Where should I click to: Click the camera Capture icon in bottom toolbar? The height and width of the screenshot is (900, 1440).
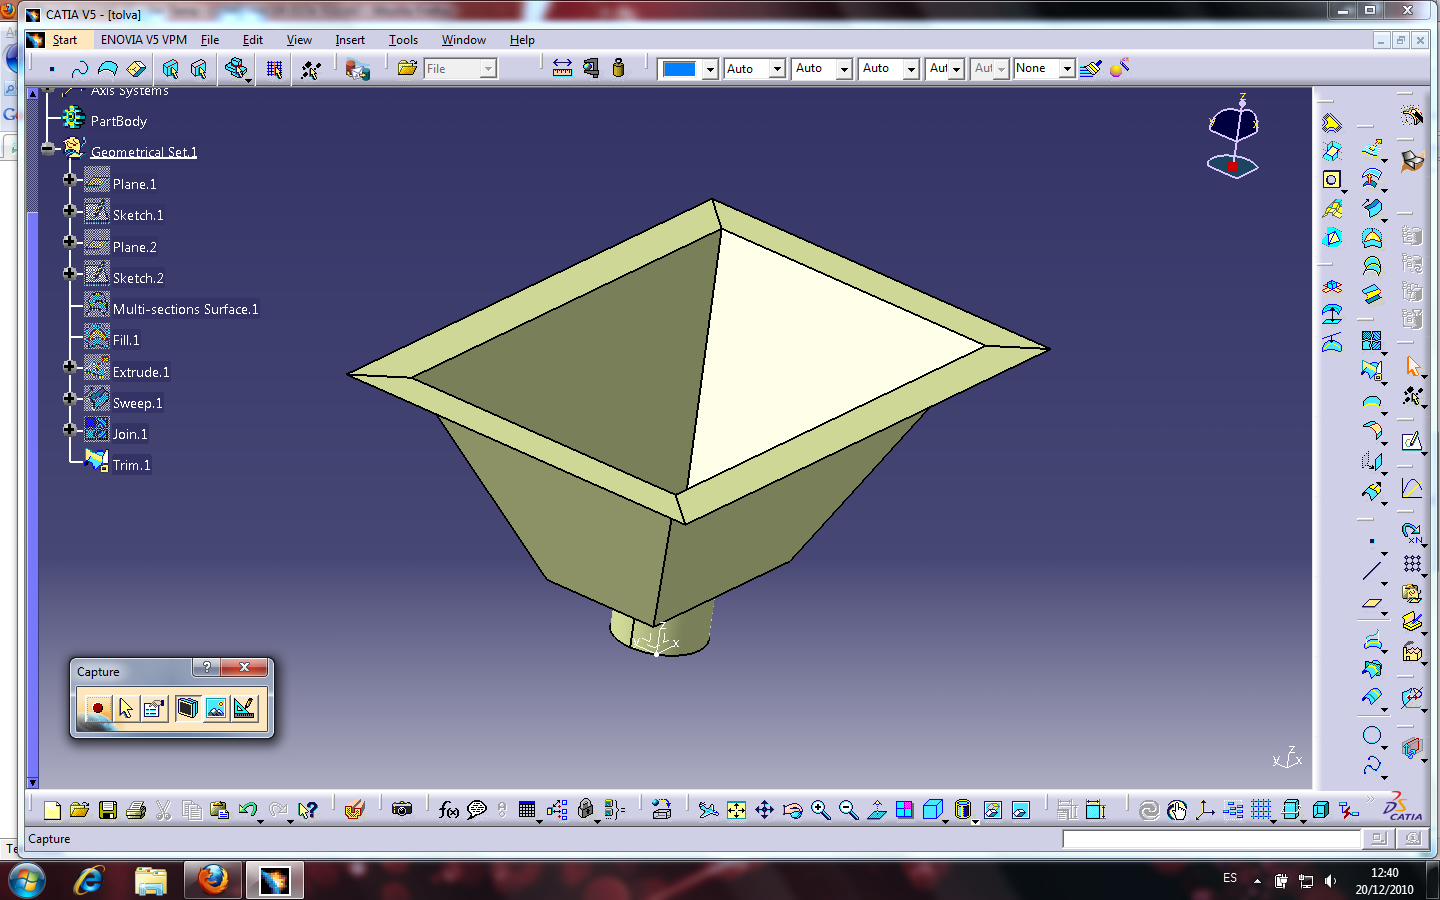click(x=402, y=810)
